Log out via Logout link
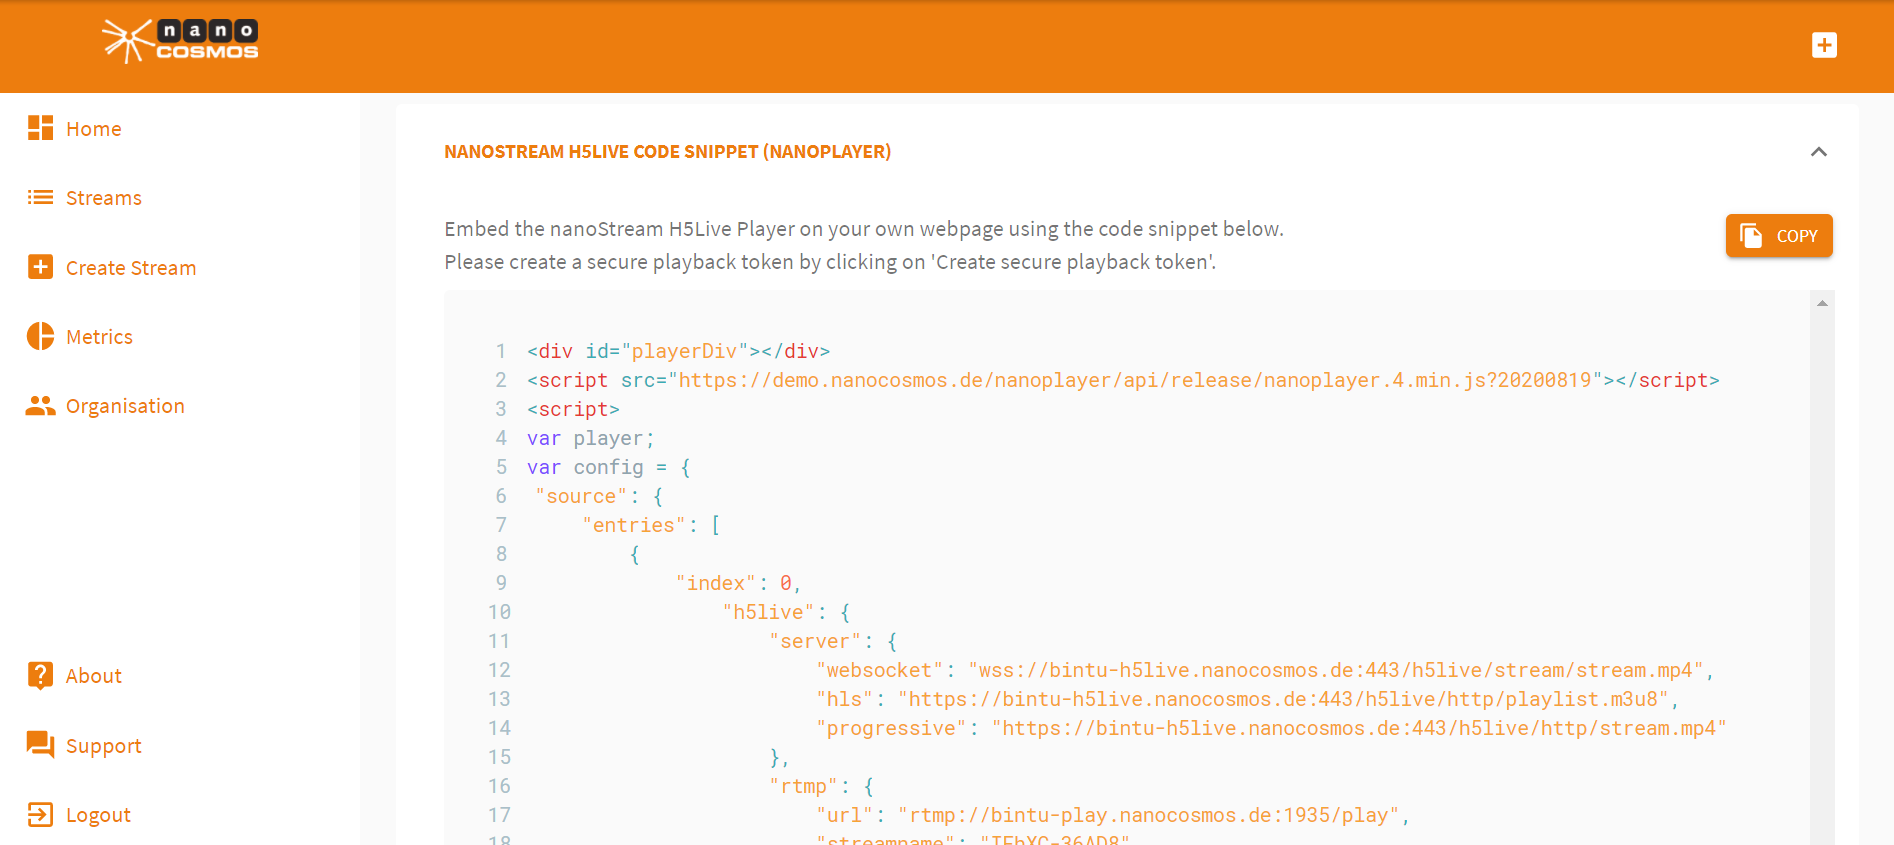The height and width of the screenshot is (845, 1894). tap(98, 815)
